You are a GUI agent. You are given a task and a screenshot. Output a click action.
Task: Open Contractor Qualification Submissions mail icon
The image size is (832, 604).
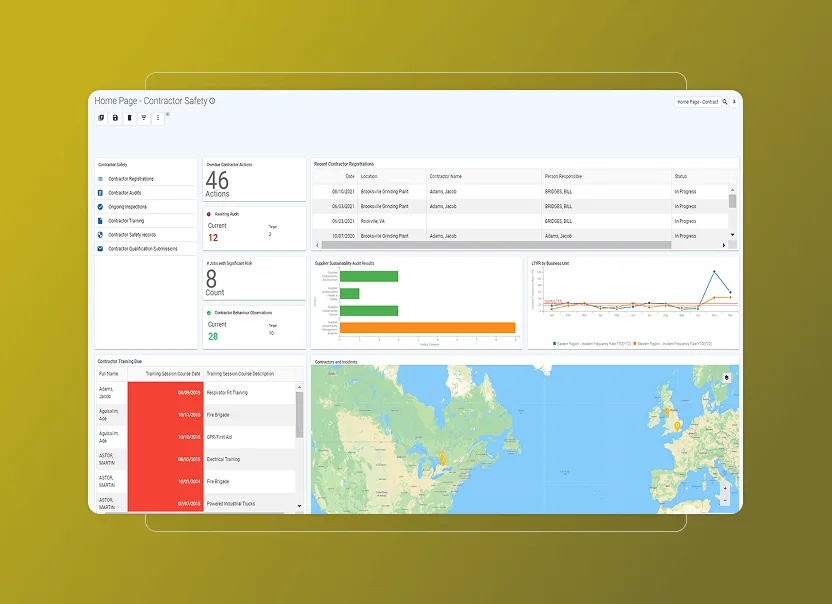[x=100, y=247]
